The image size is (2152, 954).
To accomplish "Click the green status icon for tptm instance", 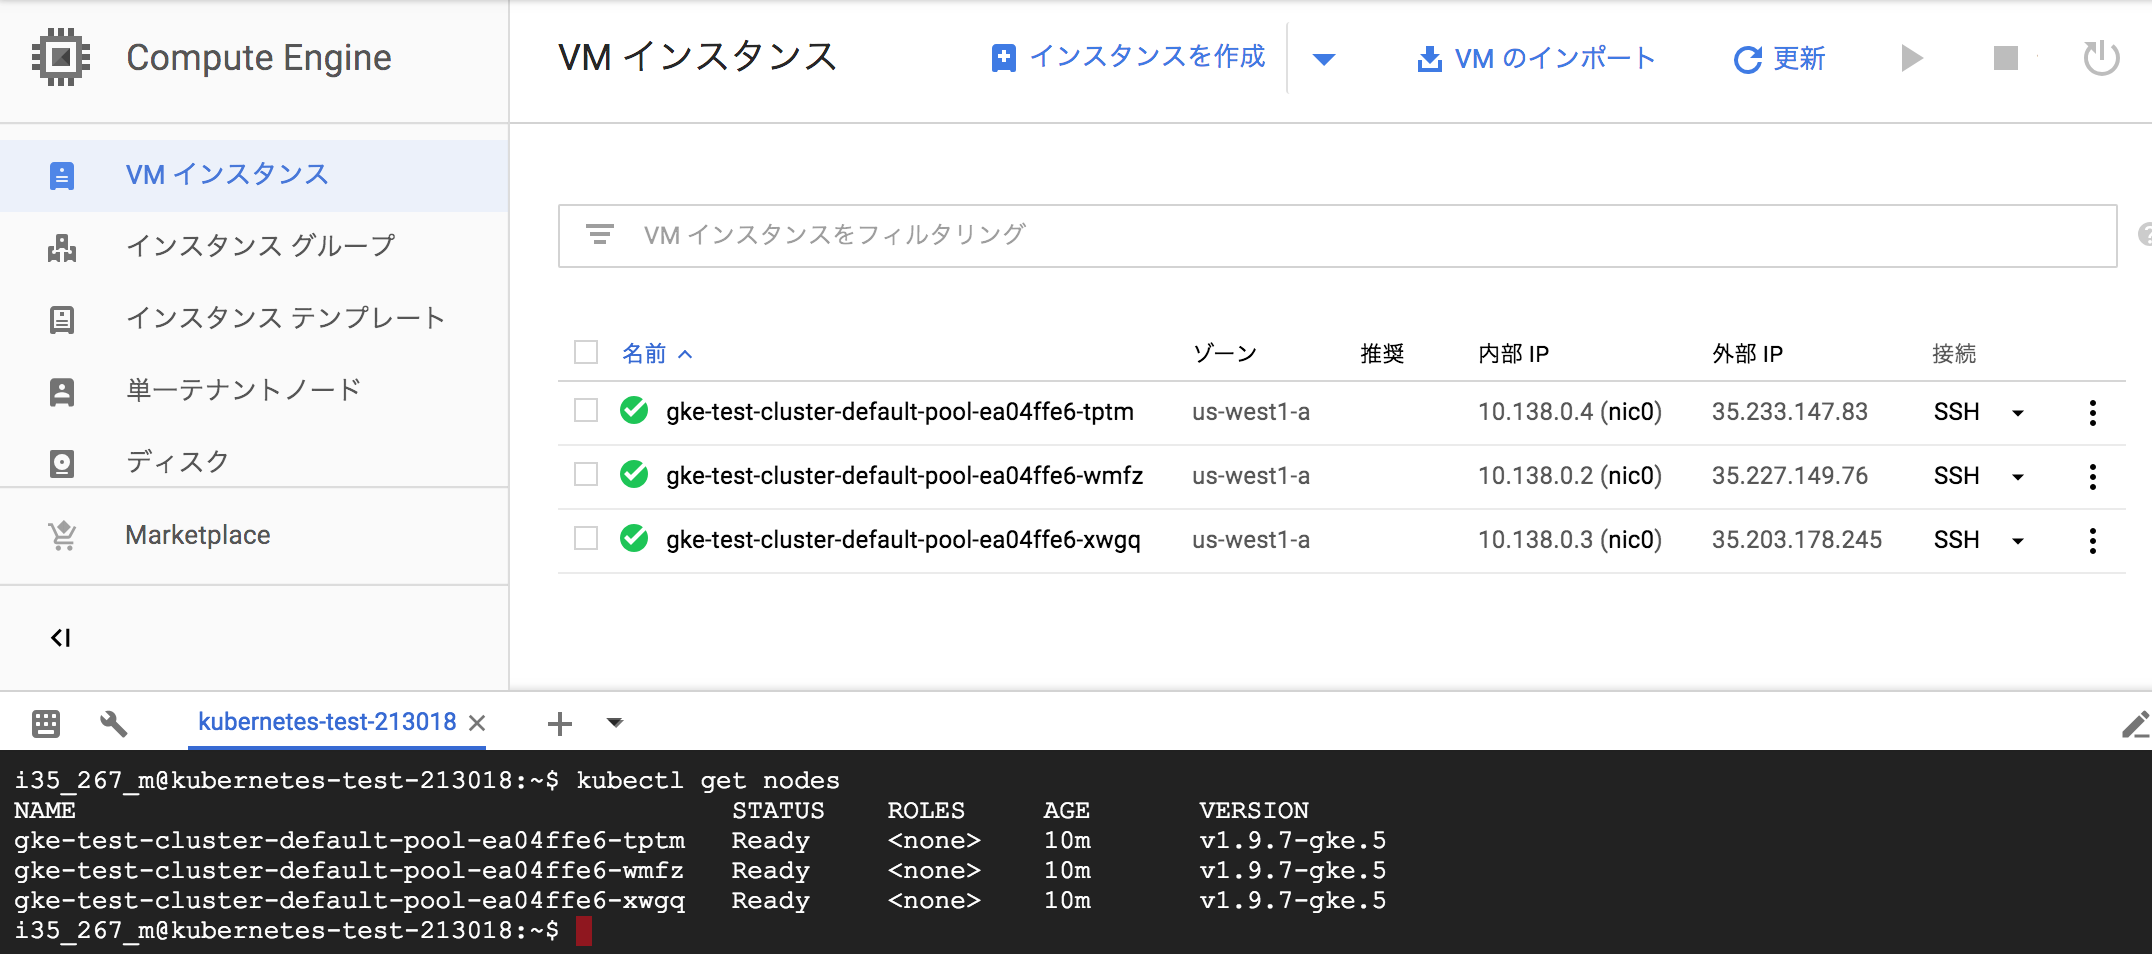I will coord(634,411).
